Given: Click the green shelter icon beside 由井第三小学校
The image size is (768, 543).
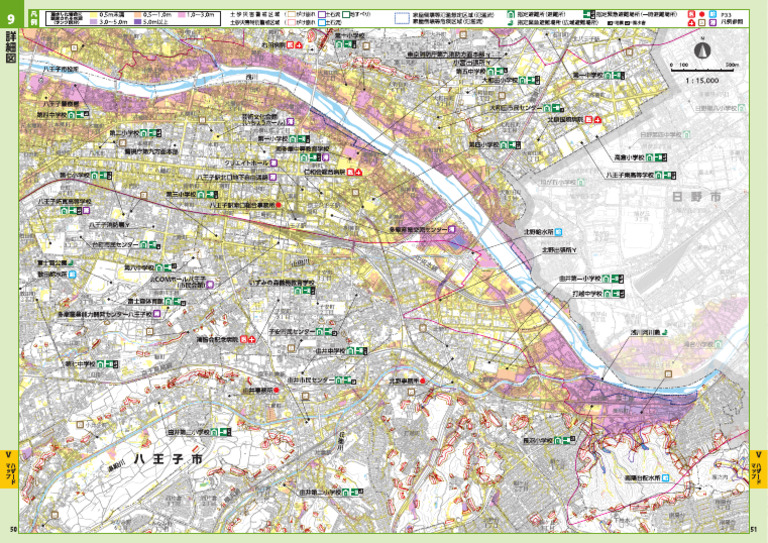Looking at the screenshot, I should 215,432.
